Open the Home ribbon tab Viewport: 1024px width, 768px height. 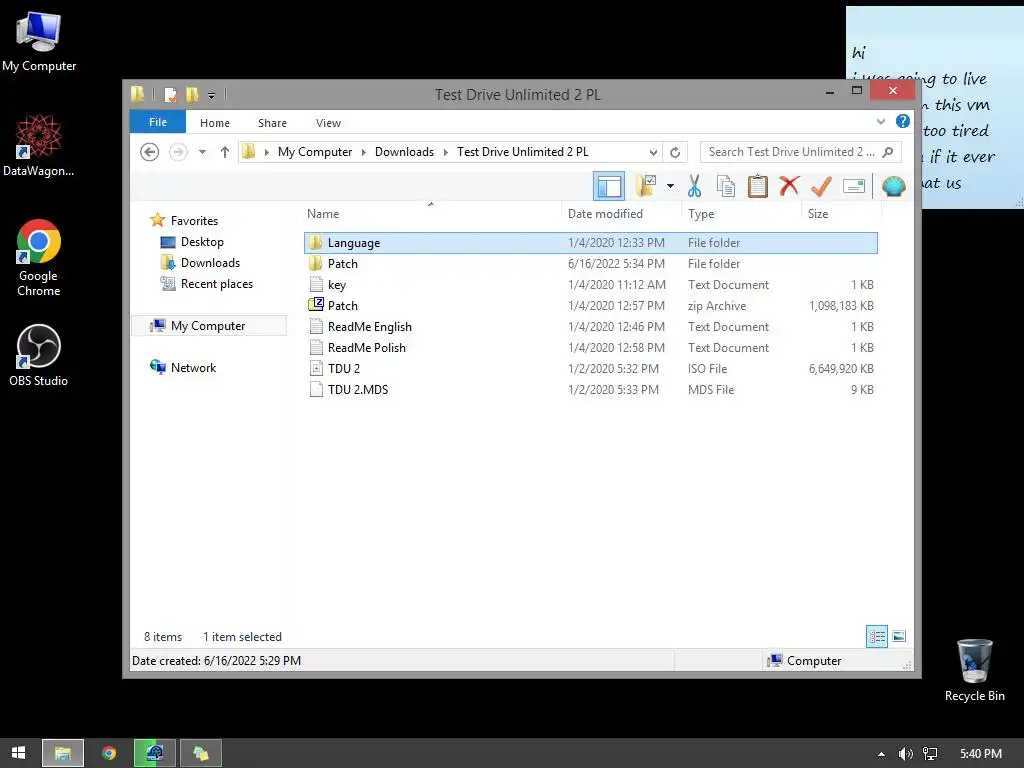click(215, 123)
